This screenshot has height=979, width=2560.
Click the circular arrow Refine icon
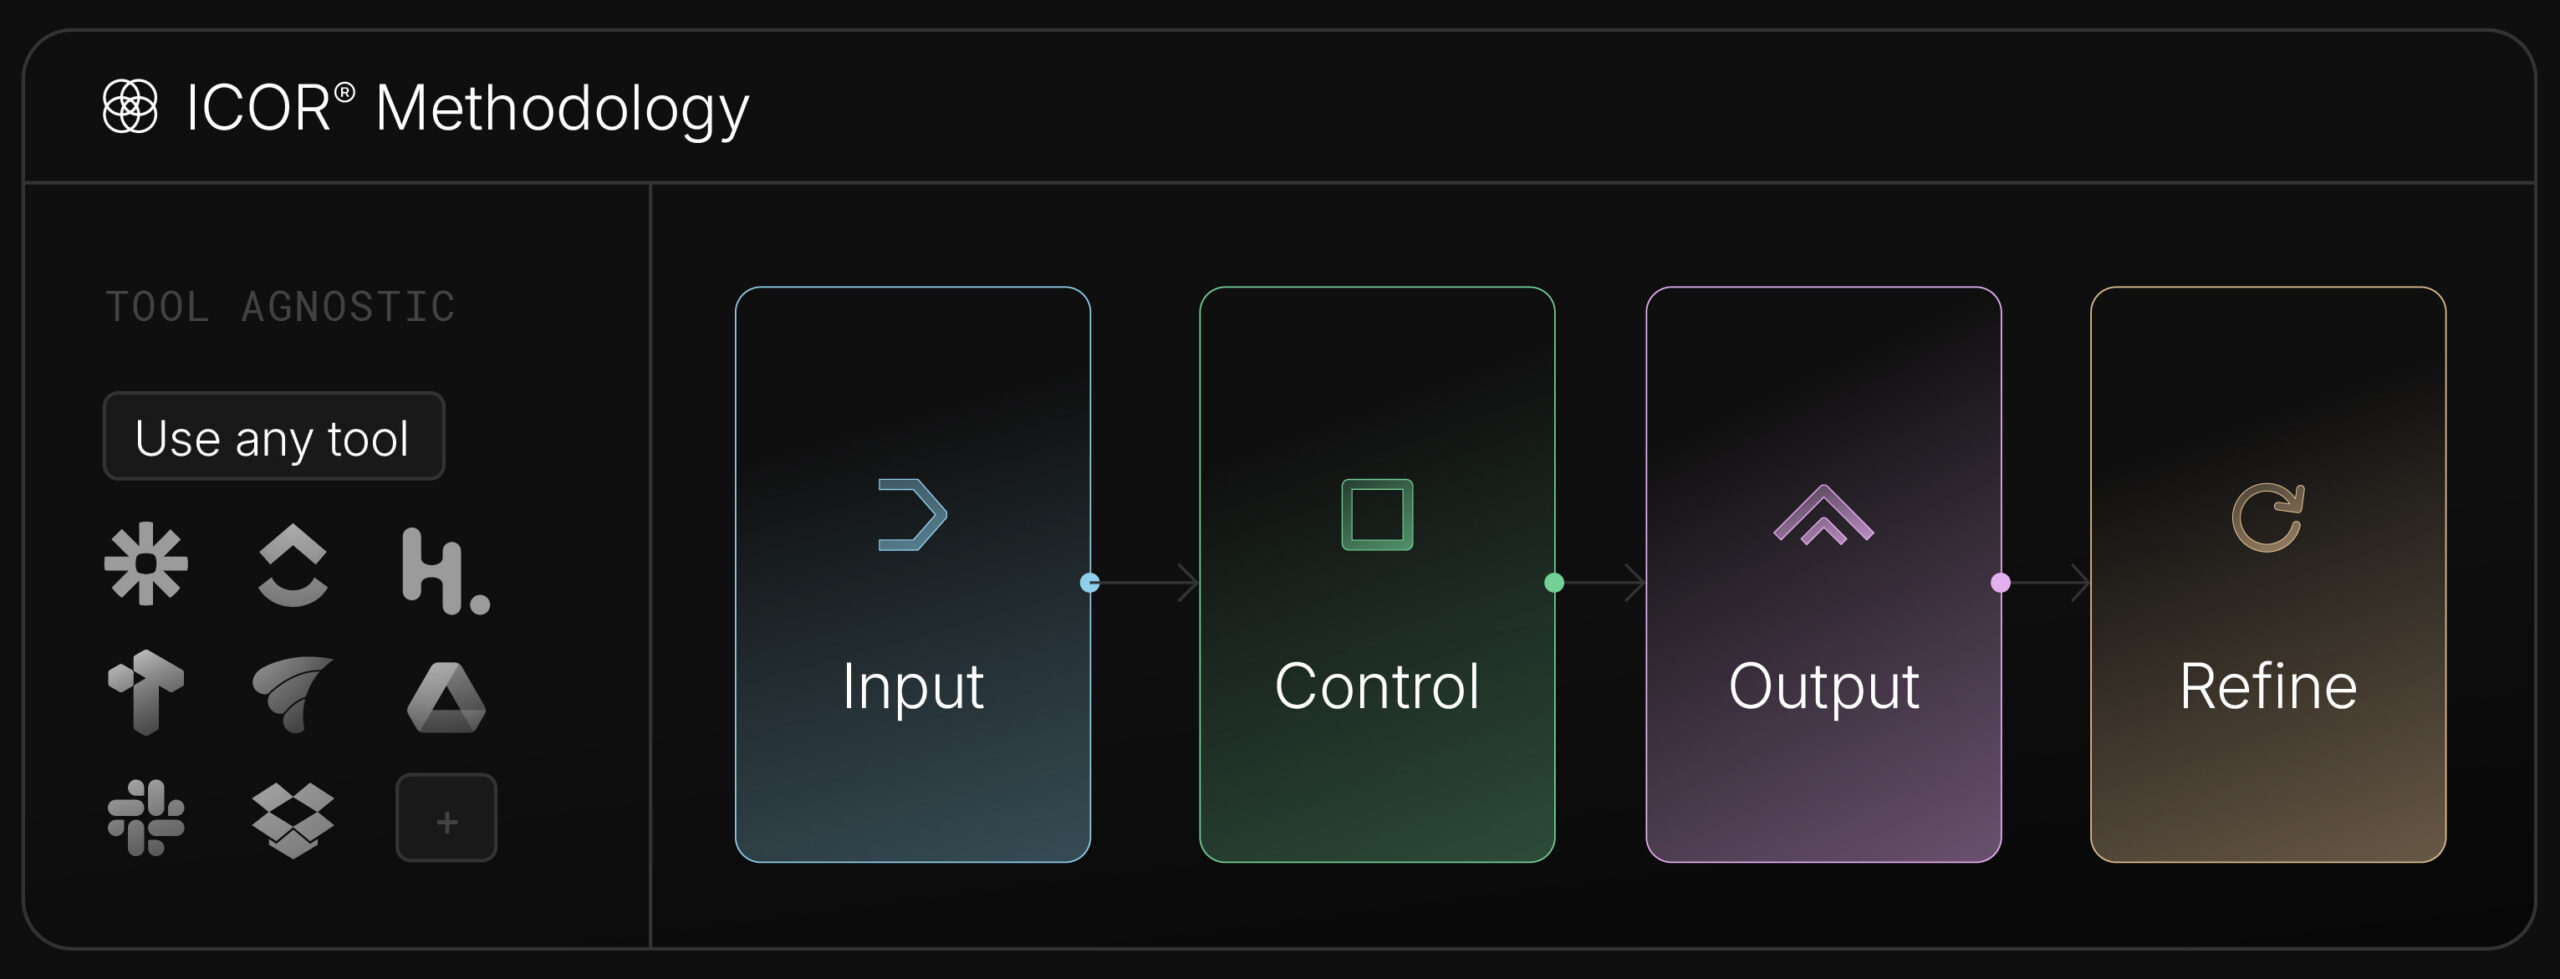pyautogui.click(x=2268, y=517)
